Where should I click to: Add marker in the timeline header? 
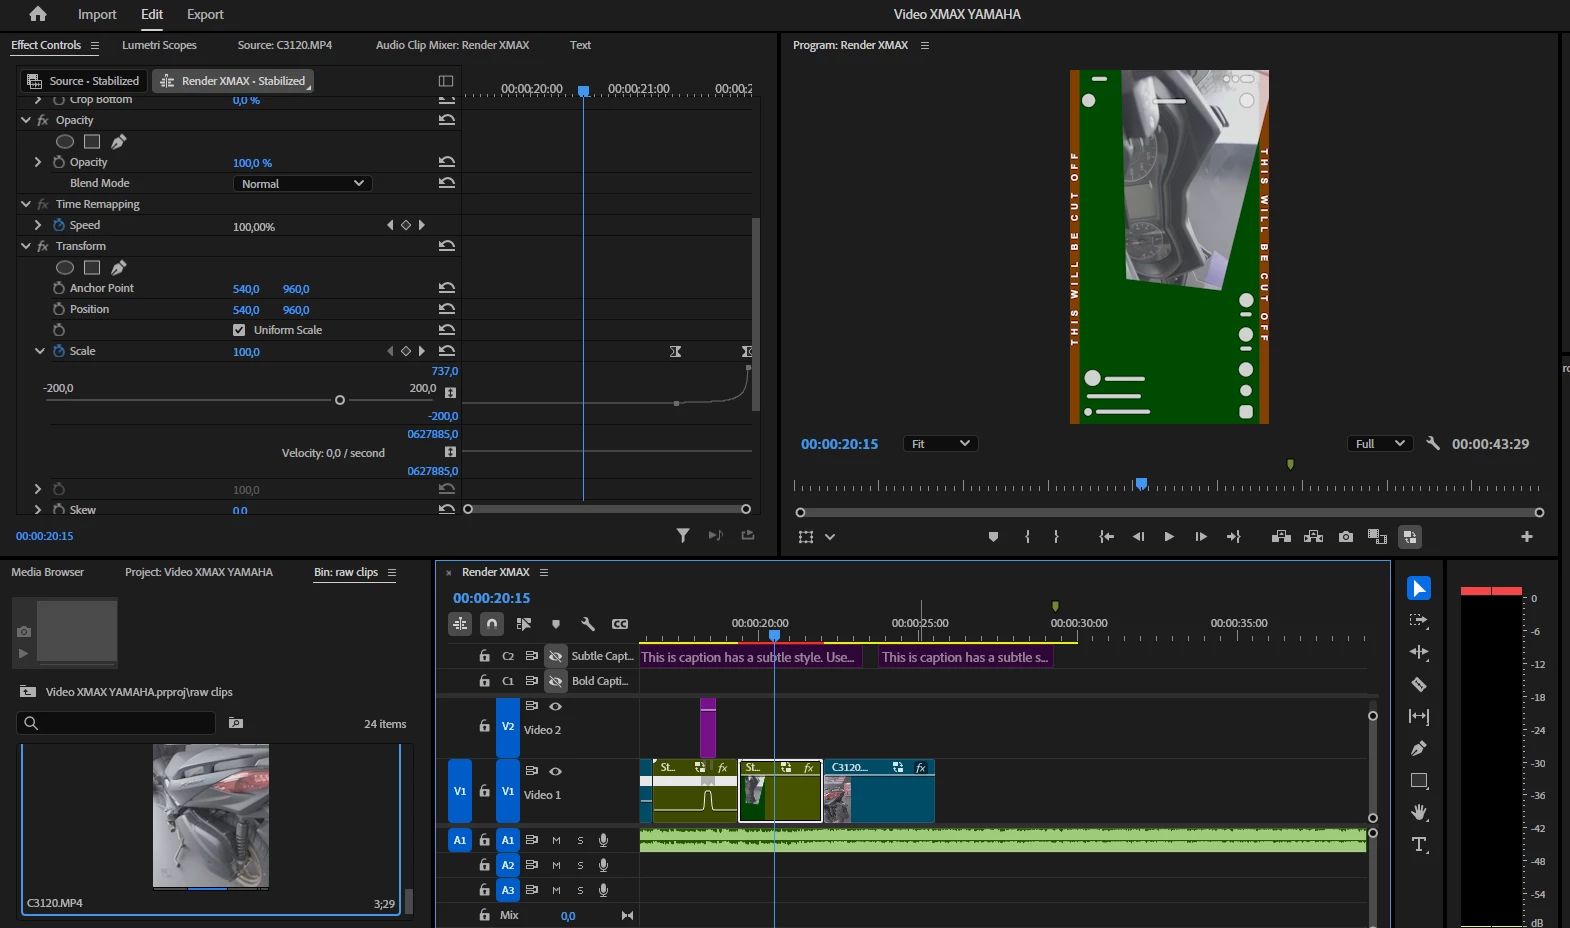point(556,624)
